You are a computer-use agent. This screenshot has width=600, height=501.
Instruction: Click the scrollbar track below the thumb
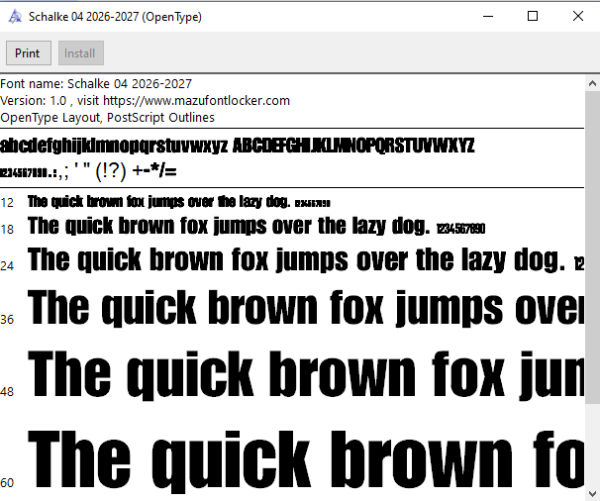[x=592, y=444]
